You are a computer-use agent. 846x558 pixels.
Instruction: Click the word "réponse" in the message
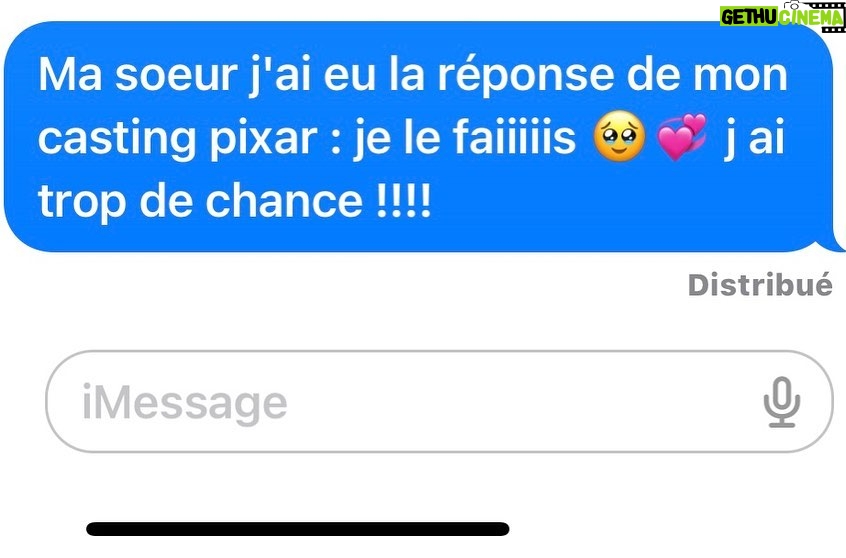(526, 76)
